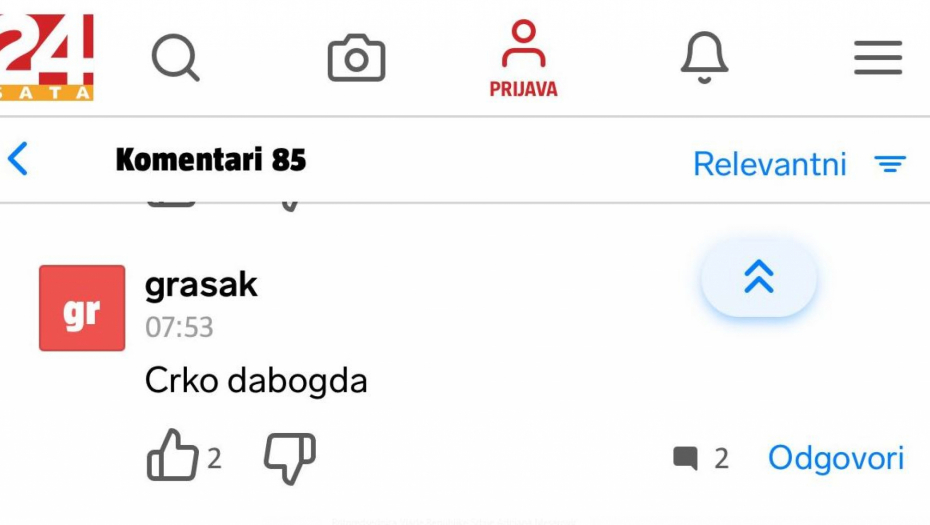
Task: Click the reply bubble icon
Action: tap(685, 458)
